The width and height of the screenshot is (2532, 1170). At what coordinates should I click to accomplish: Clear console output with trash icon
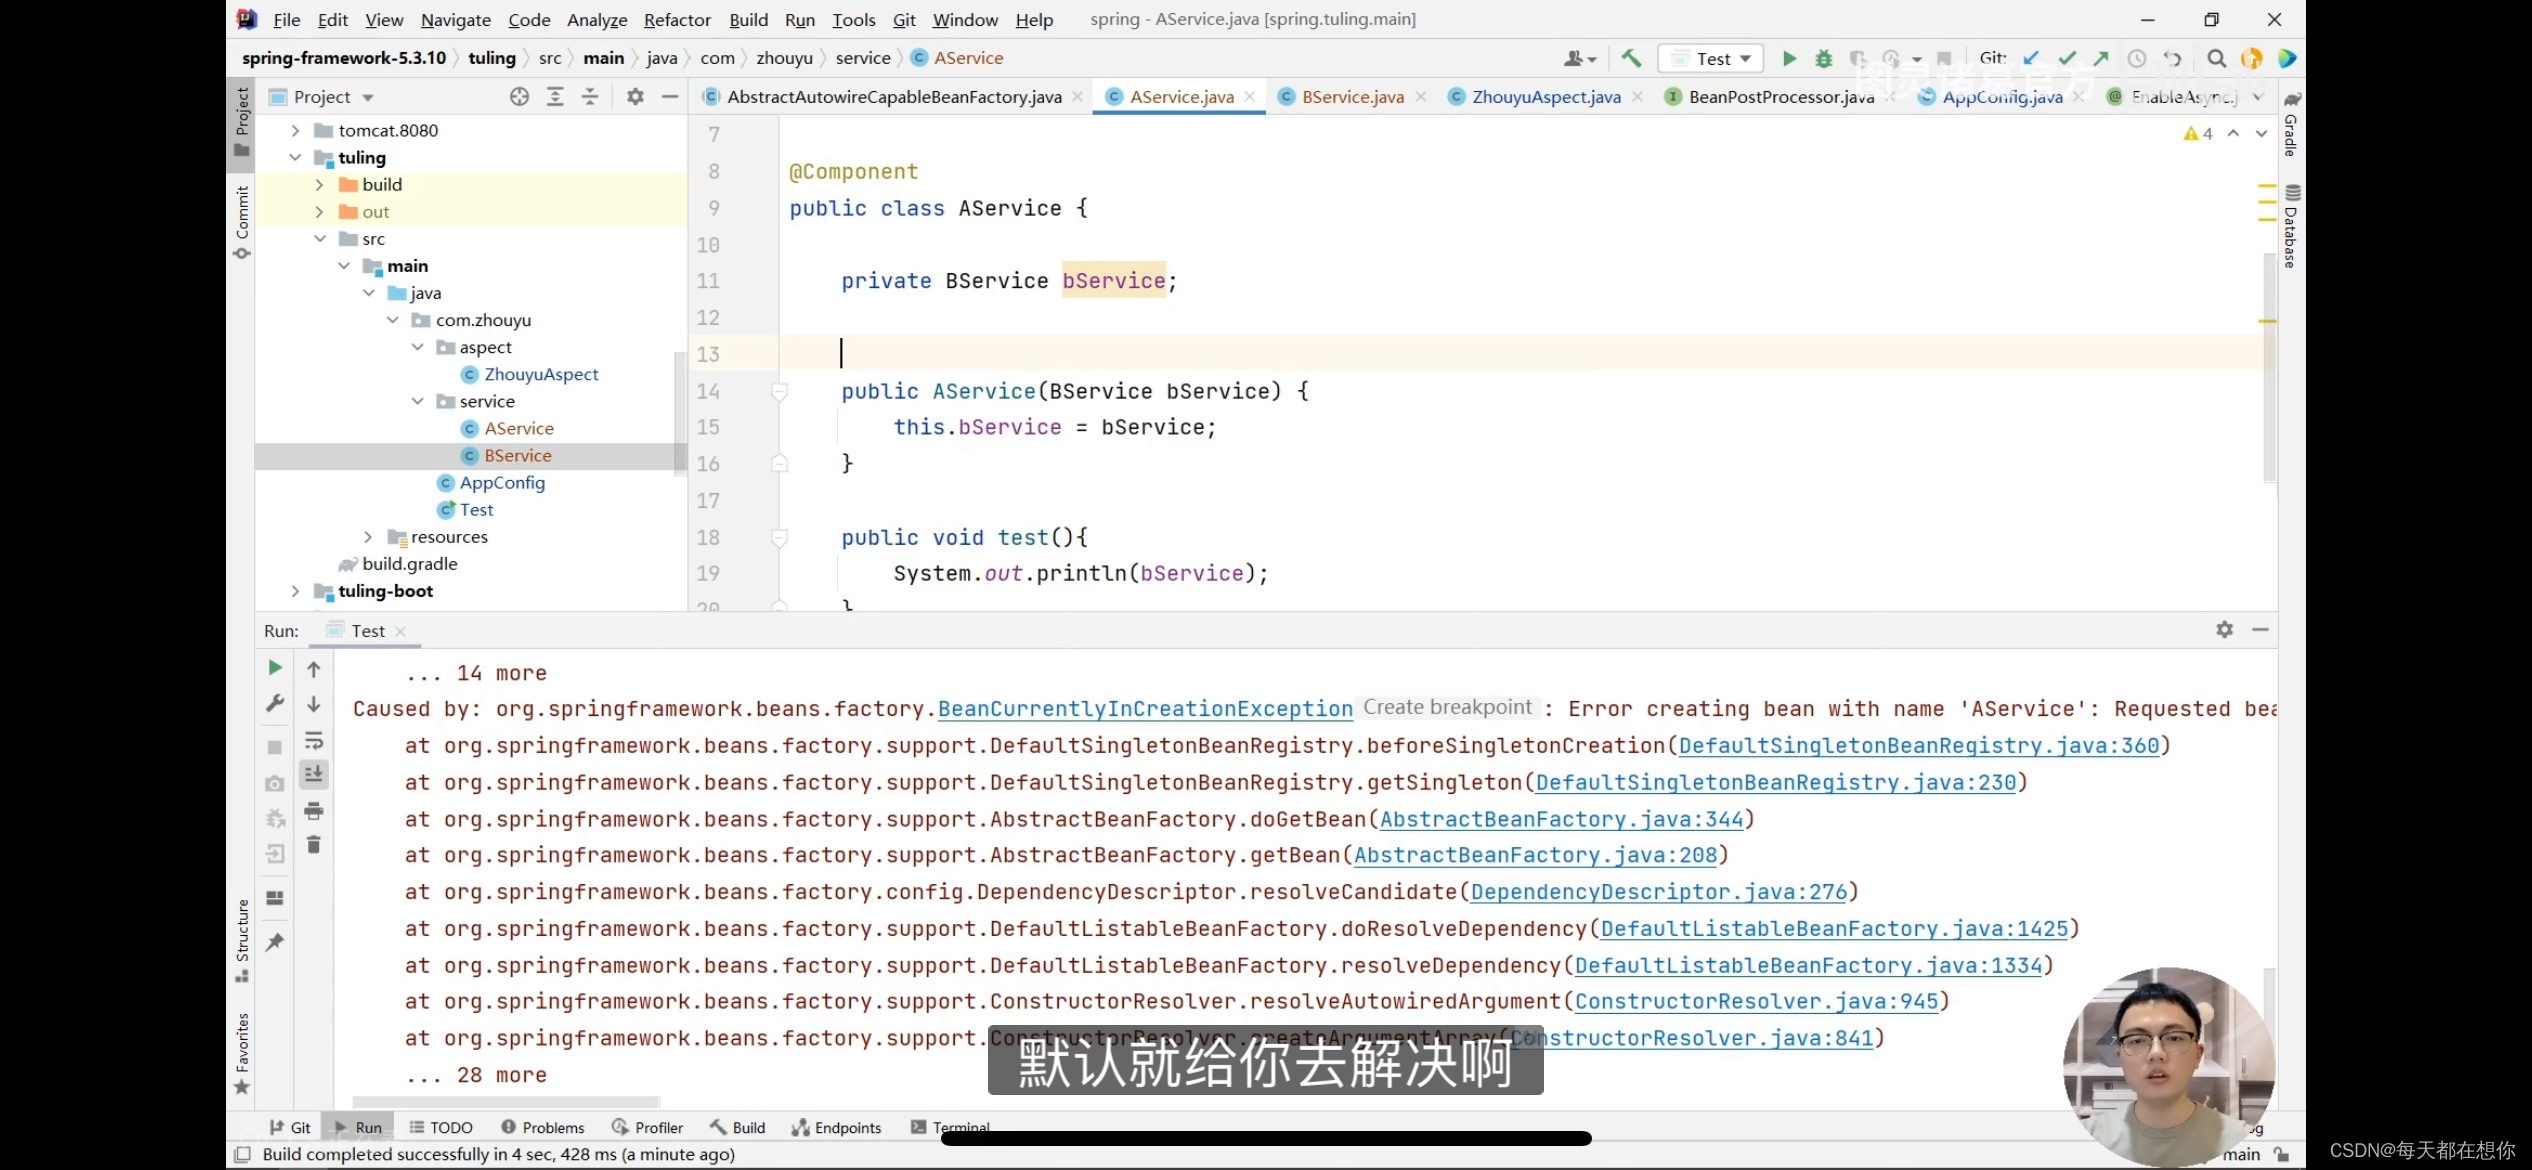click(x=313, y=845)
